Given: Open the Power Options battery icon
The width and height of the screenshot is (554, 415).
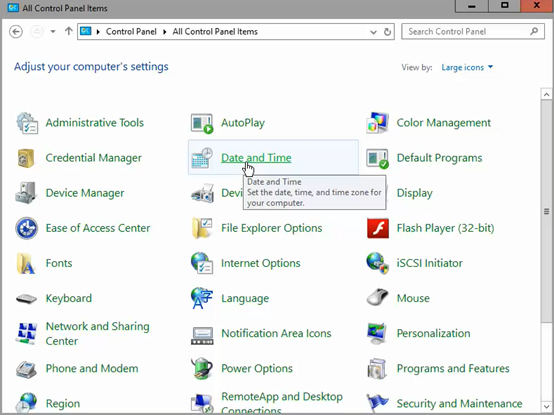Looking at the screenshot, I should point(202,368).
